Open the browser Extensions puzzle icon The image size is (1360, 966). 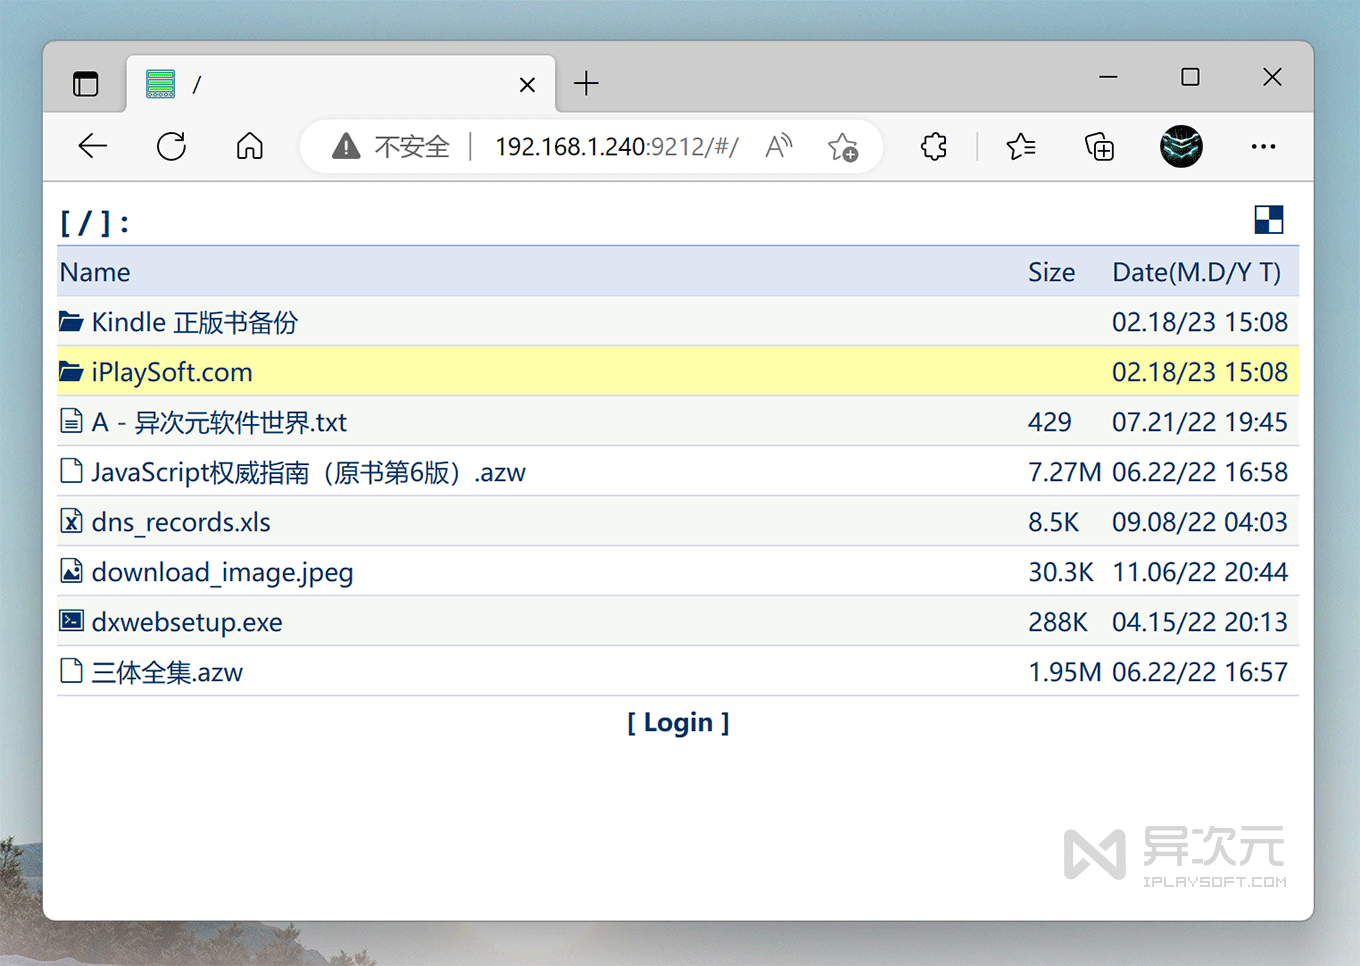point(933,146)
